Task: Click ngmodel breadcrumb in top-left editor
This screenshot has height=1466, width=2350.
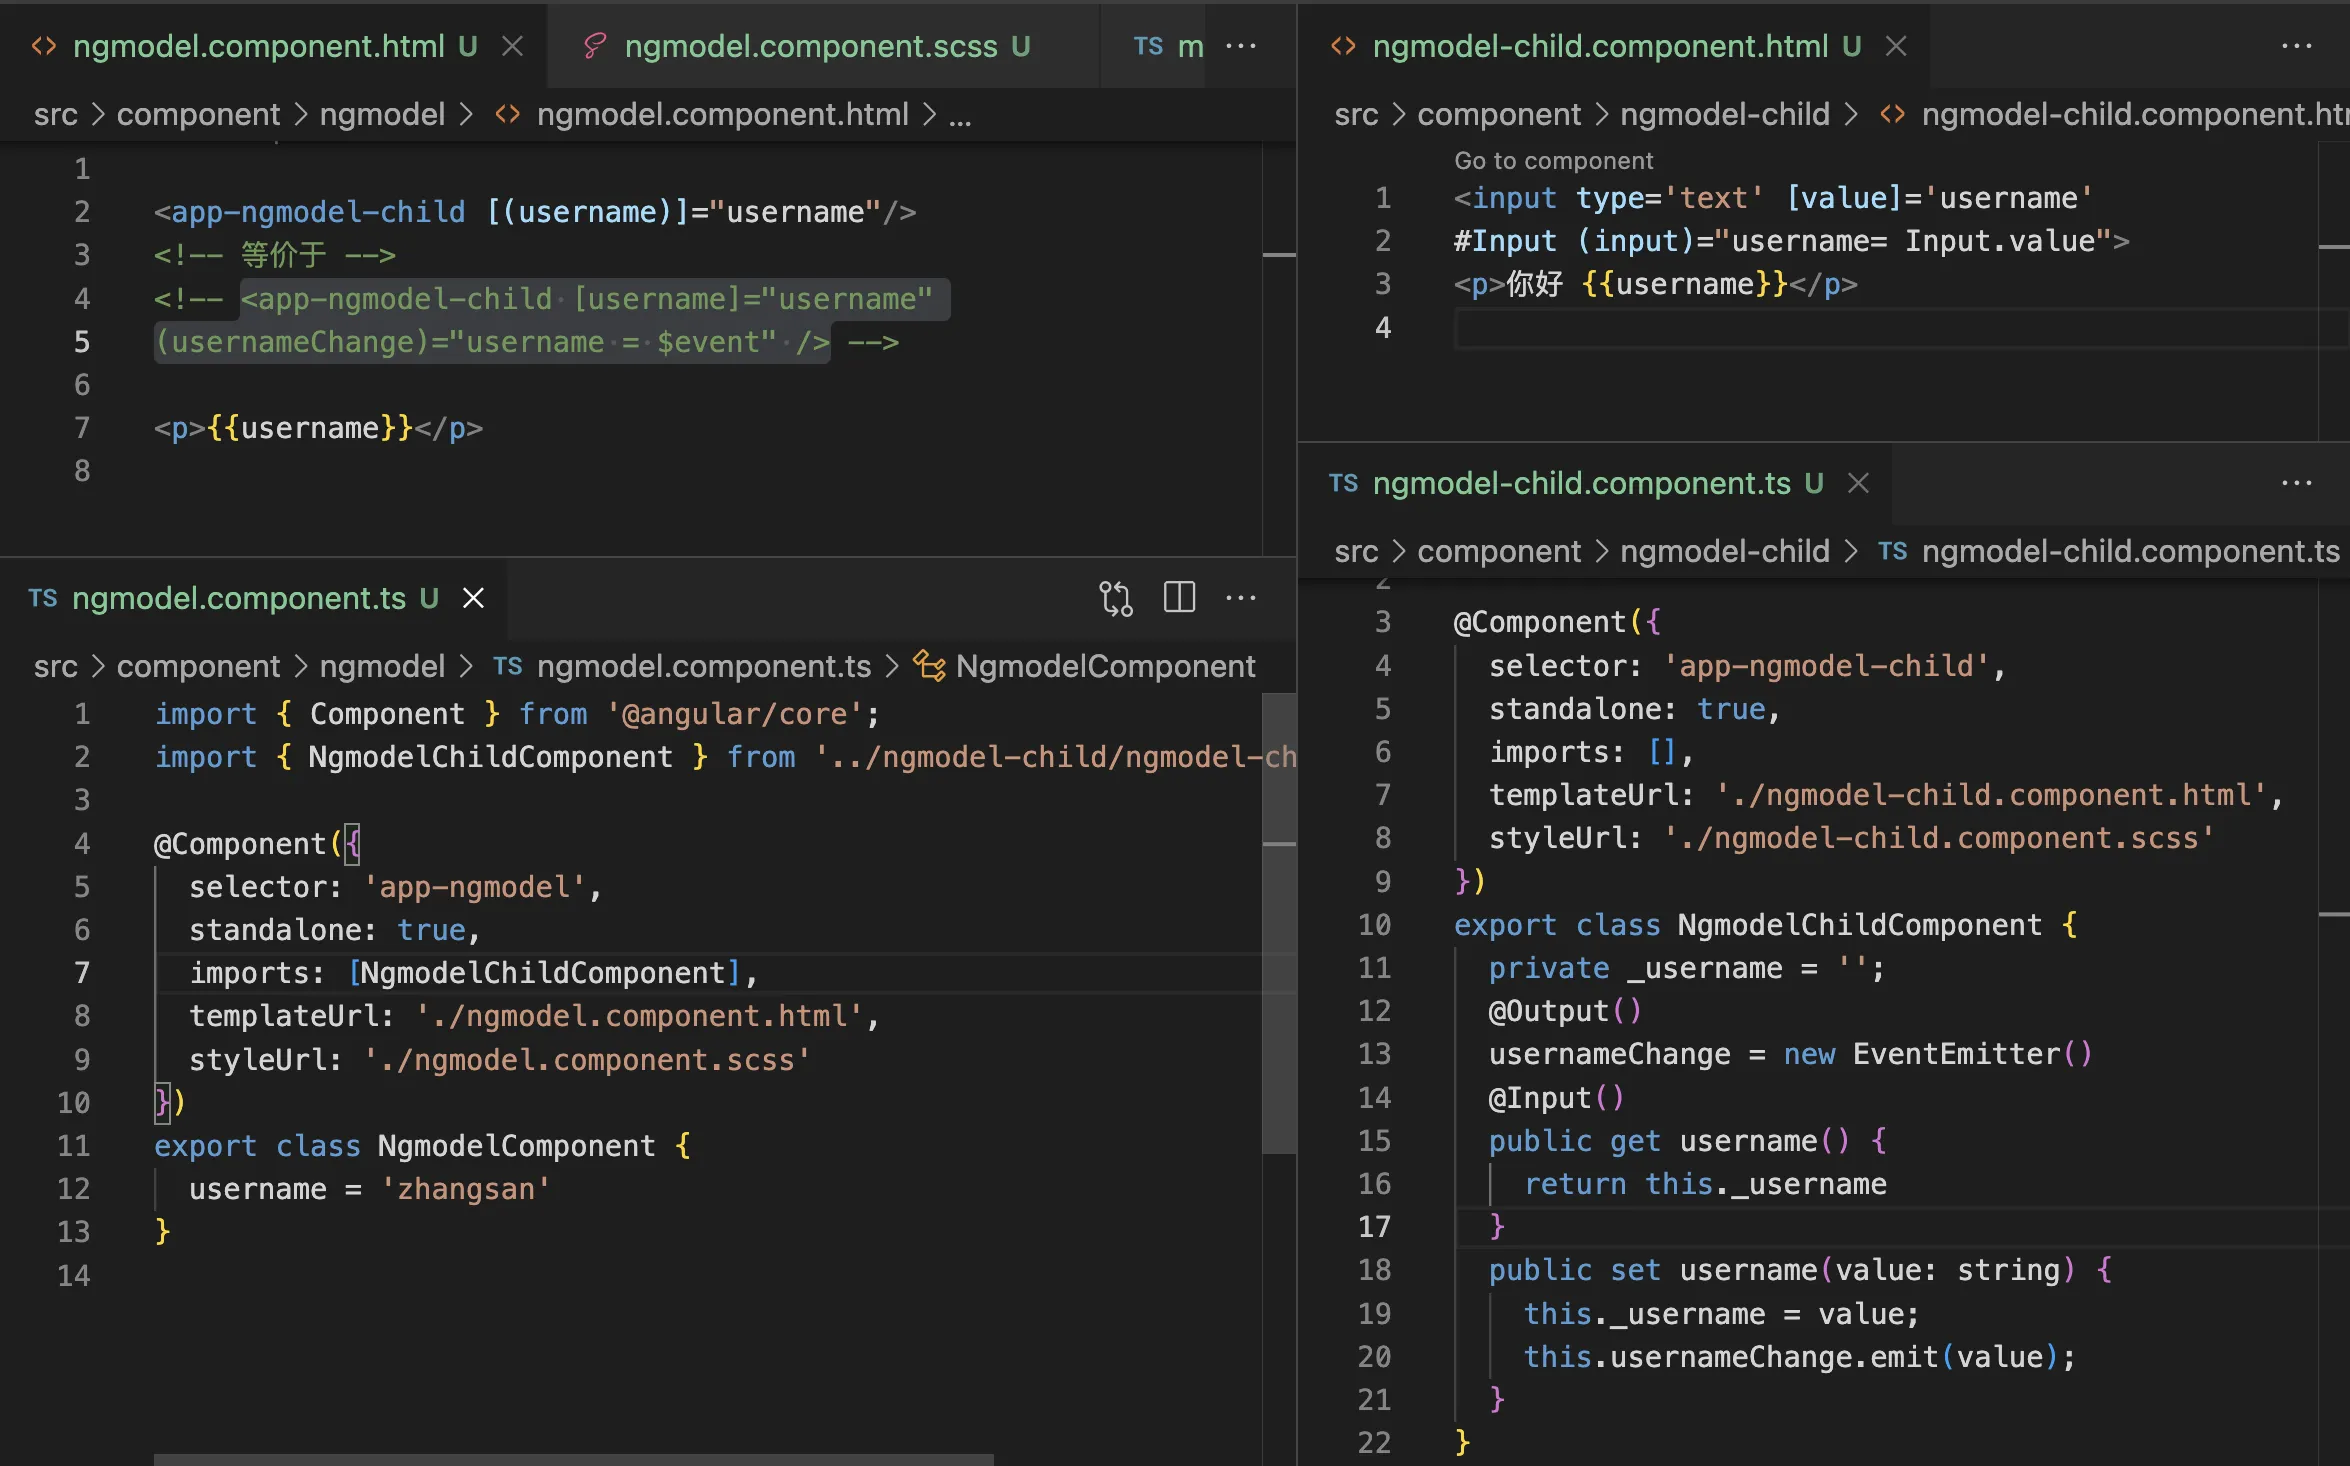Action: pos(382,114)
